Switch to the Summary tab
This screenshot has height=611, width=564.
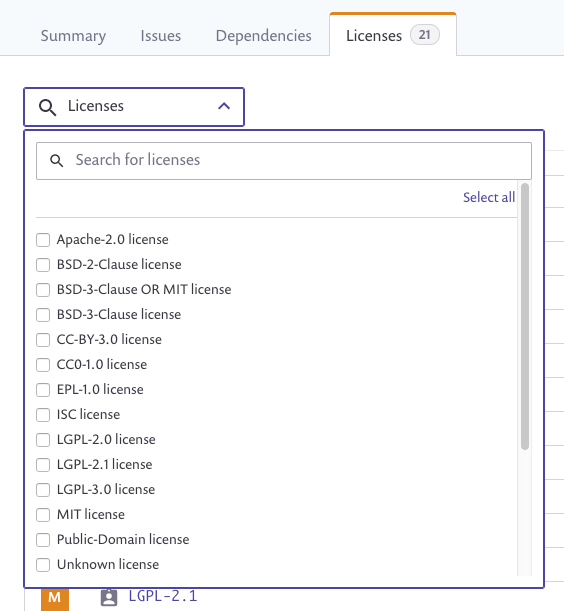pyautogui.click(x=73, y=36)
